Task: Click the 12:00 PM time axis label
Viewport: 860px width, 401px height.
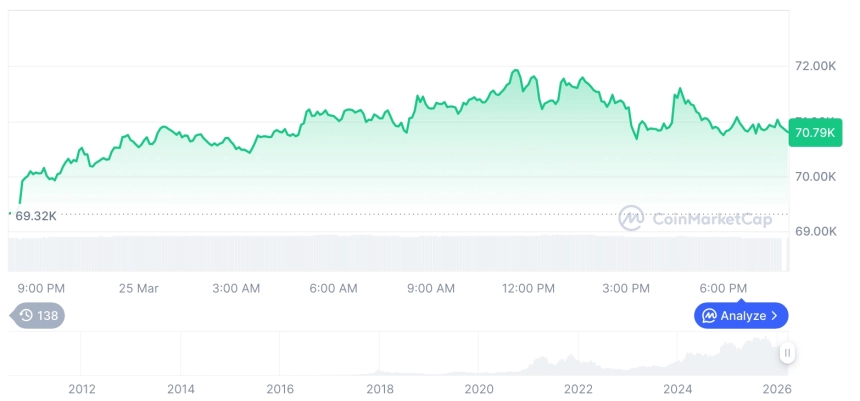Action: point(528,288)
